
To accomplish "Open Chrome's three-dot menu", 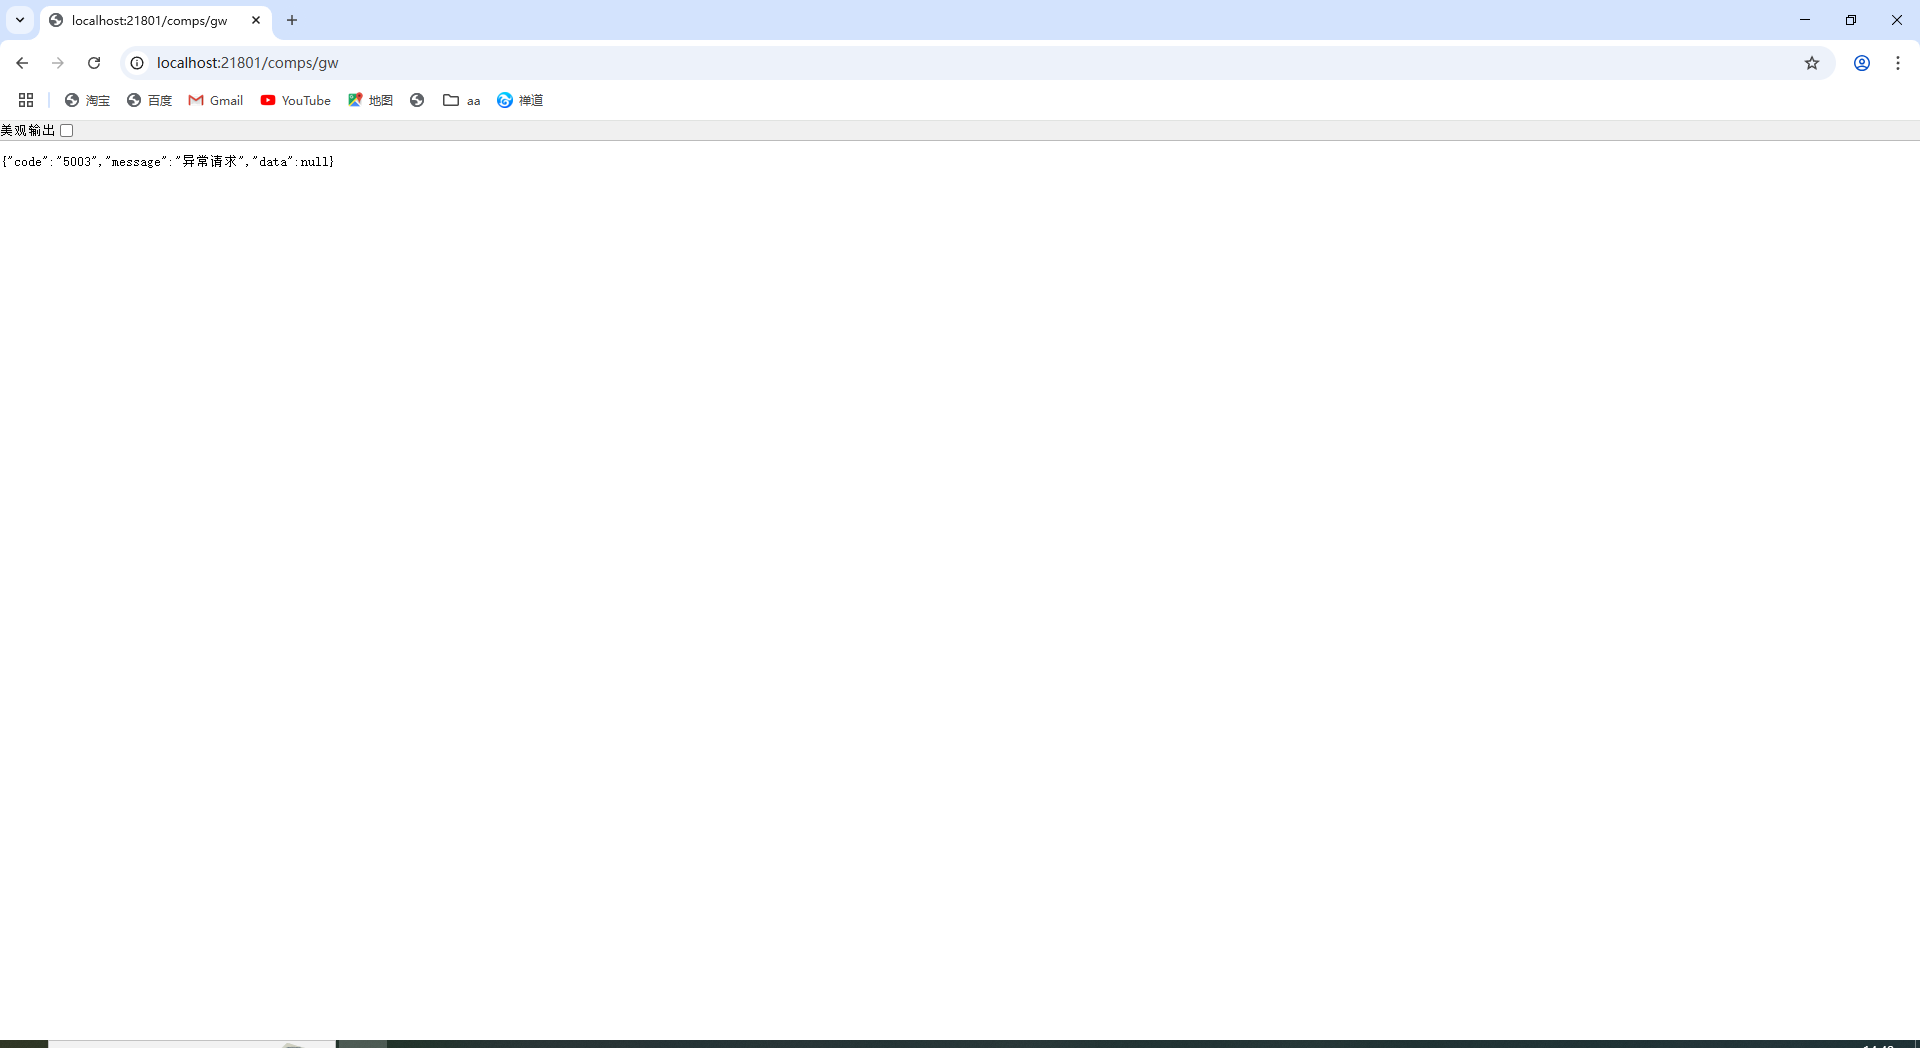I will click(x=1898, y=63).
